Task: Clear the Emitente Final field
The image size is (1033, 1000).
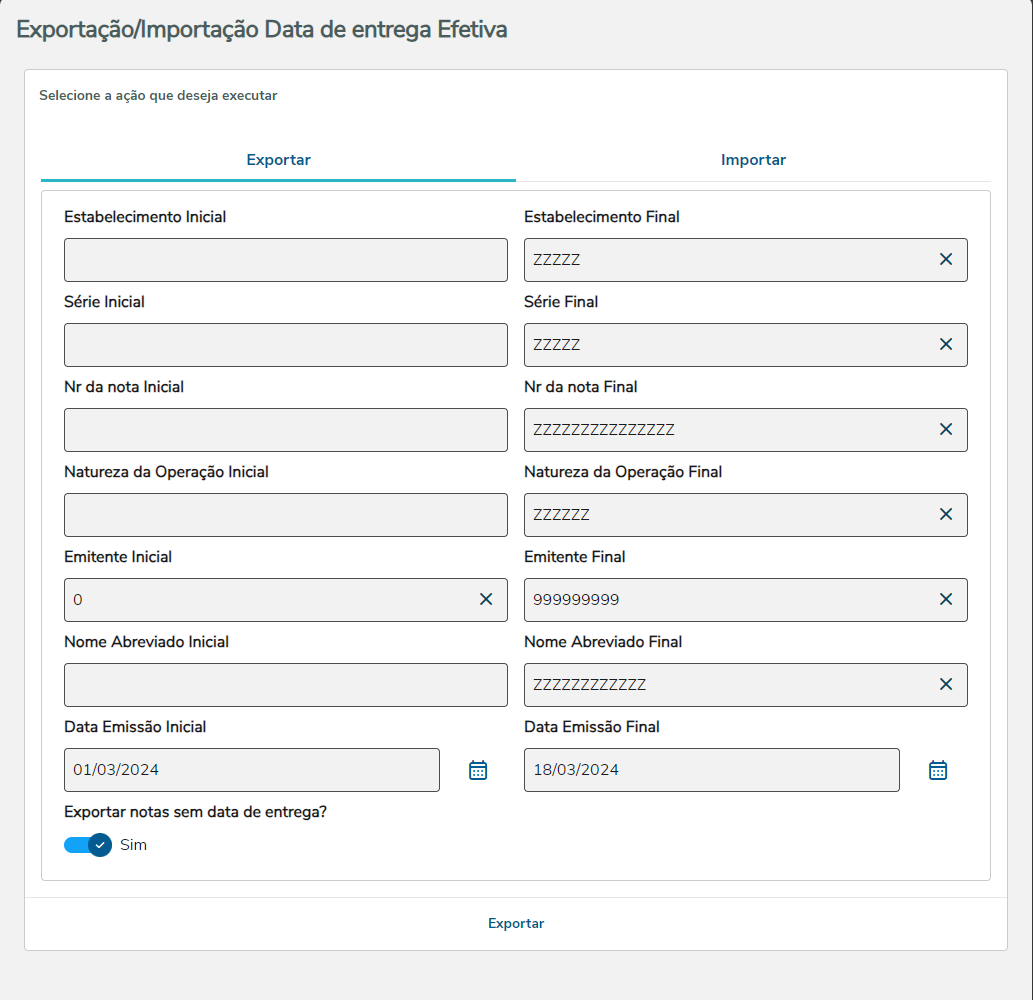Action: click(945, 600)
